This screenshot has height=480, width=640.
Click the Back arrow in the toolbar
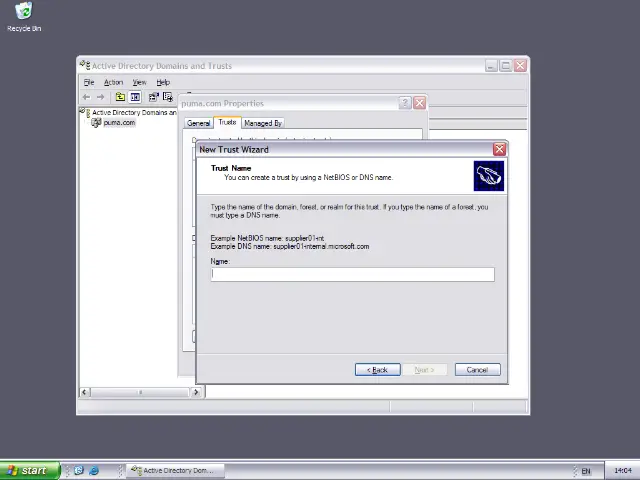tap(86, 97)
